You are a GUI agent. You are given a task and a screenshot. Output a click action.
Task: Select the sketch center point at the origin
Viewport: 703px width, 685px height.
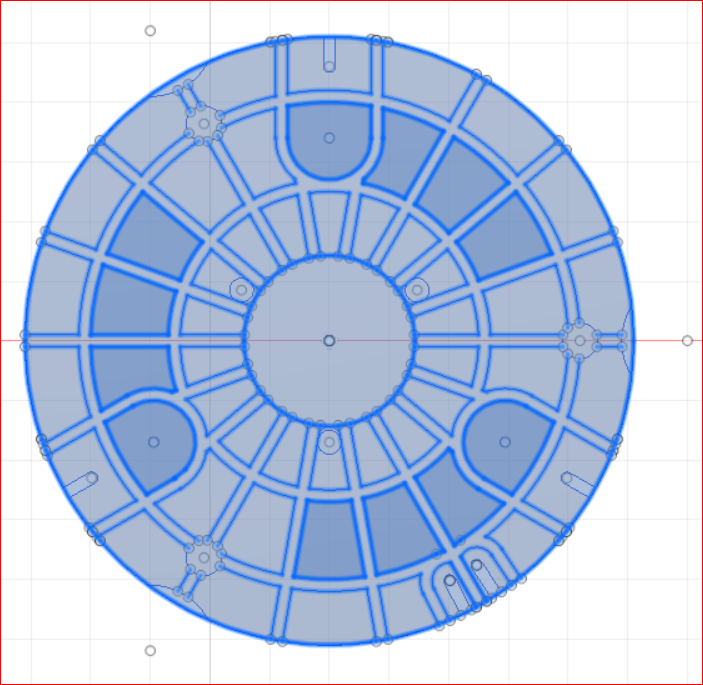tap(329, 341)
